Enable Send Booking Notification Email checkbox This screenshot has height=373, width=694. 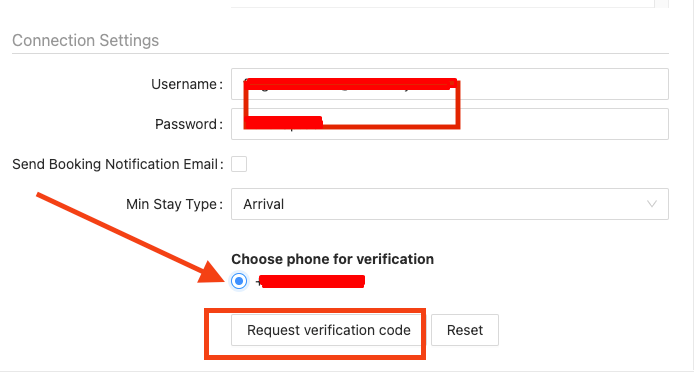[239, 164]
